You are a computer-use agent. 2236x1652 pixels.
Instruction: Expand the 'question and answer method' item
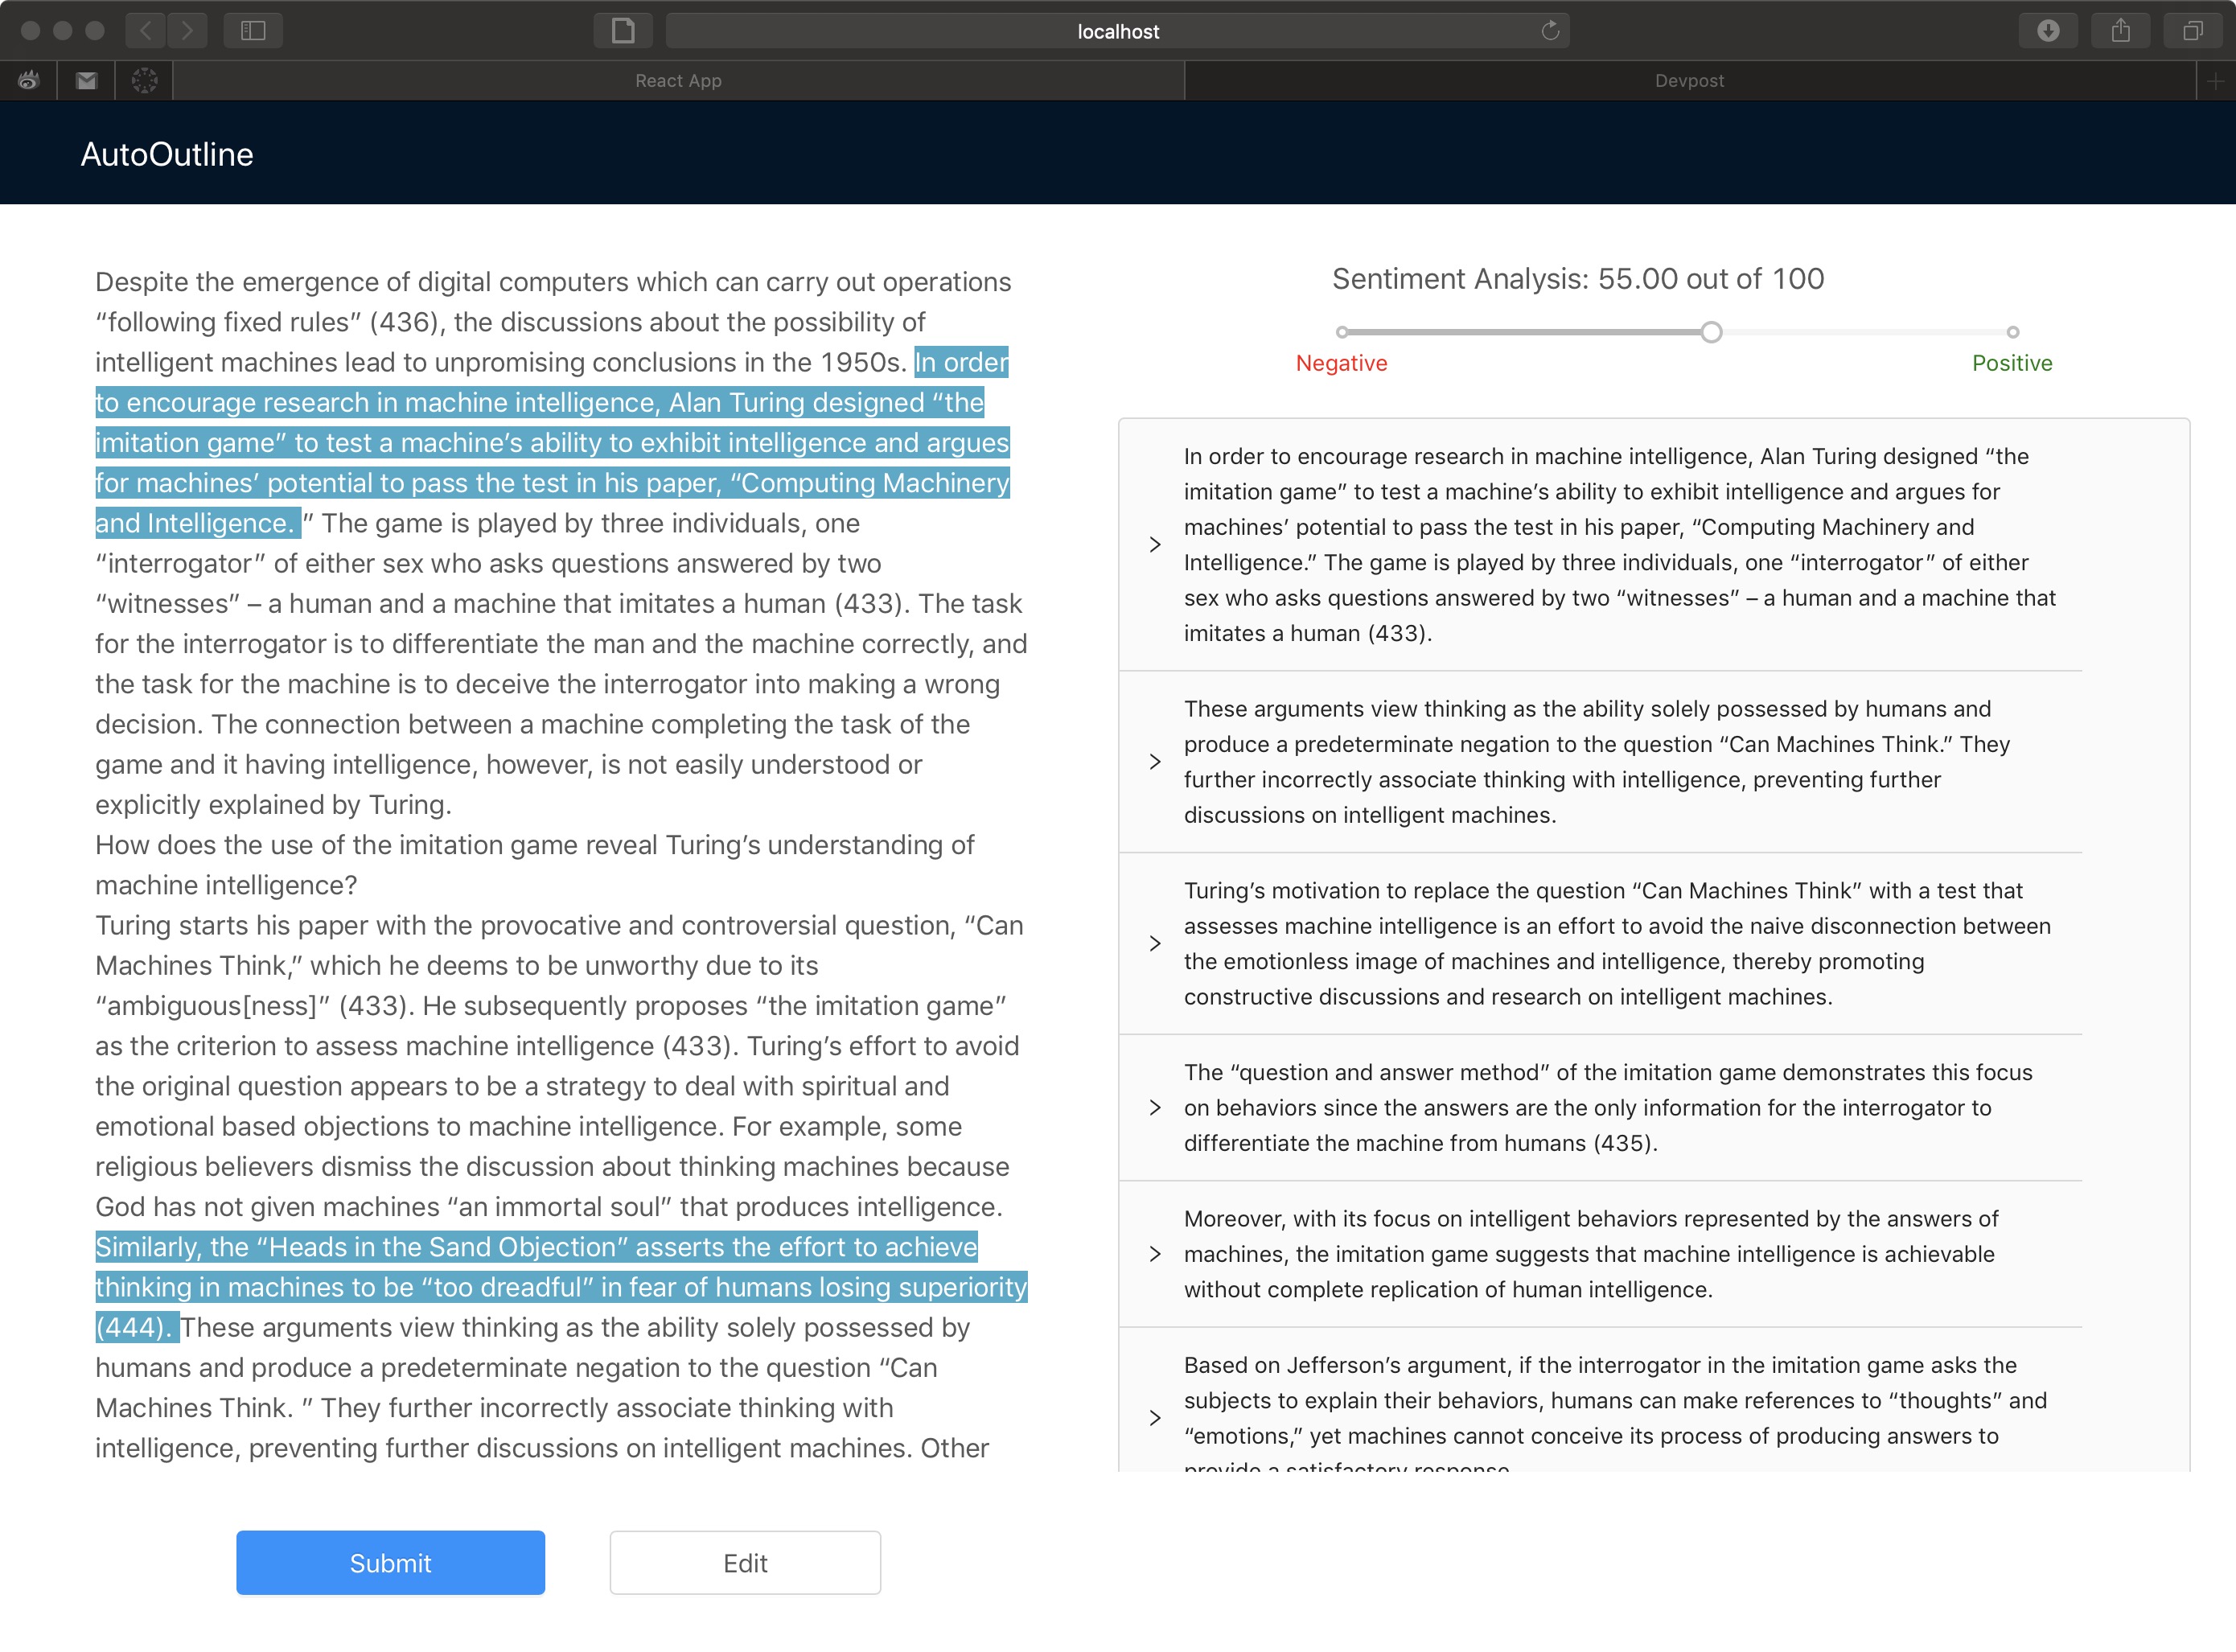tap(1155, 1108)
